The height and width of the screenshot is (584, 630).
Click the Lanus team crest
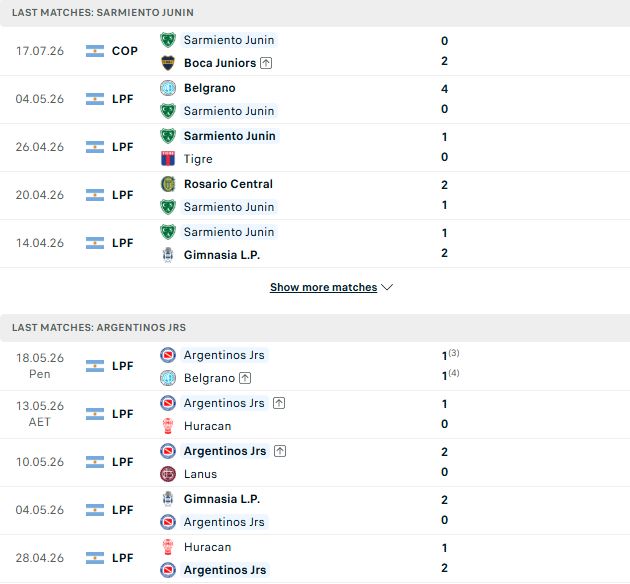click(x=168, y=474)
